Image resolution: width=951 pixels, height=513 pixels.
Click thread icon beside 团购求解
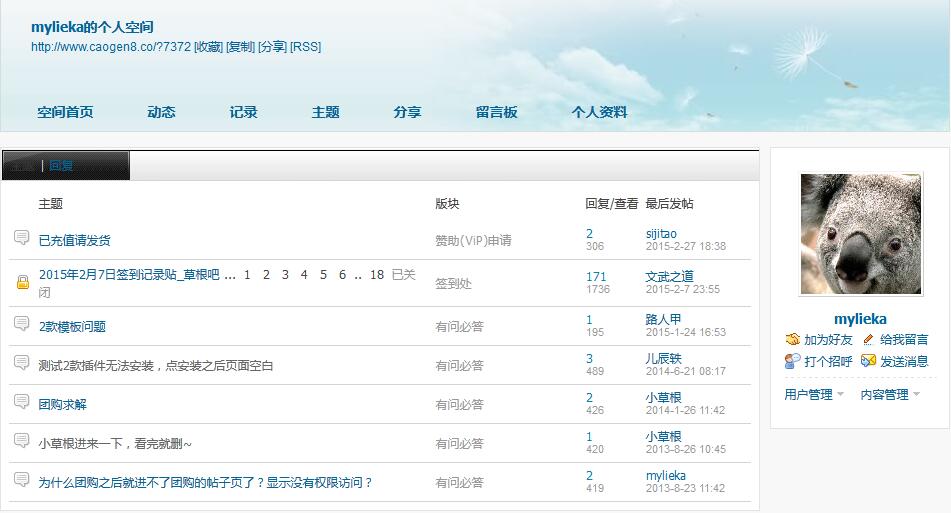22,402
